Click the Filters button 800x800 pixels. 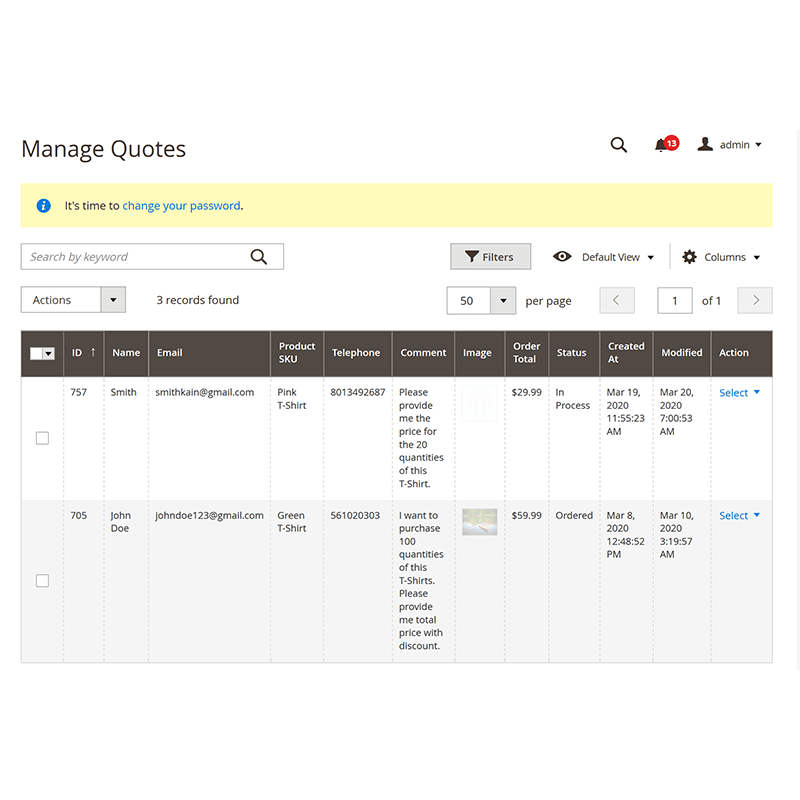pyautogui.click(x=490, y=257)
